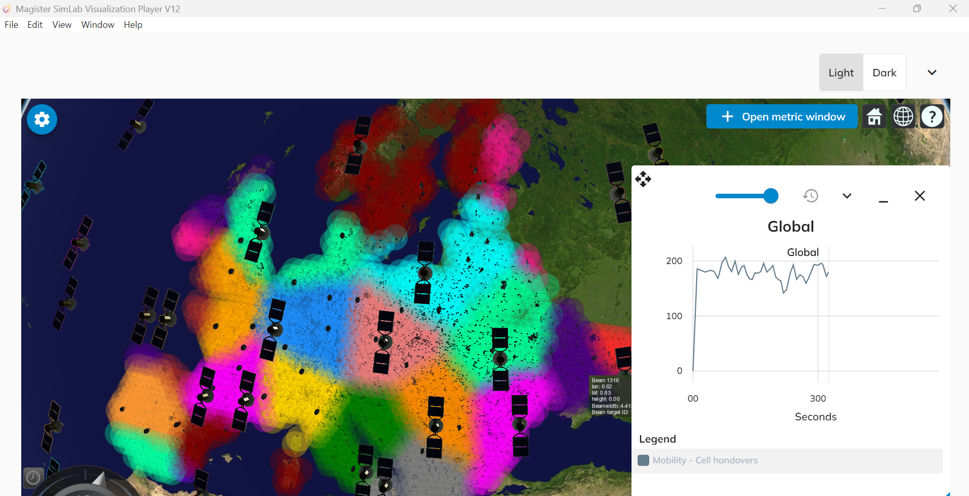This screenshot has height=496, width=969.
Task: Open the help question mark icon
Action: click(x=932, y=116)
